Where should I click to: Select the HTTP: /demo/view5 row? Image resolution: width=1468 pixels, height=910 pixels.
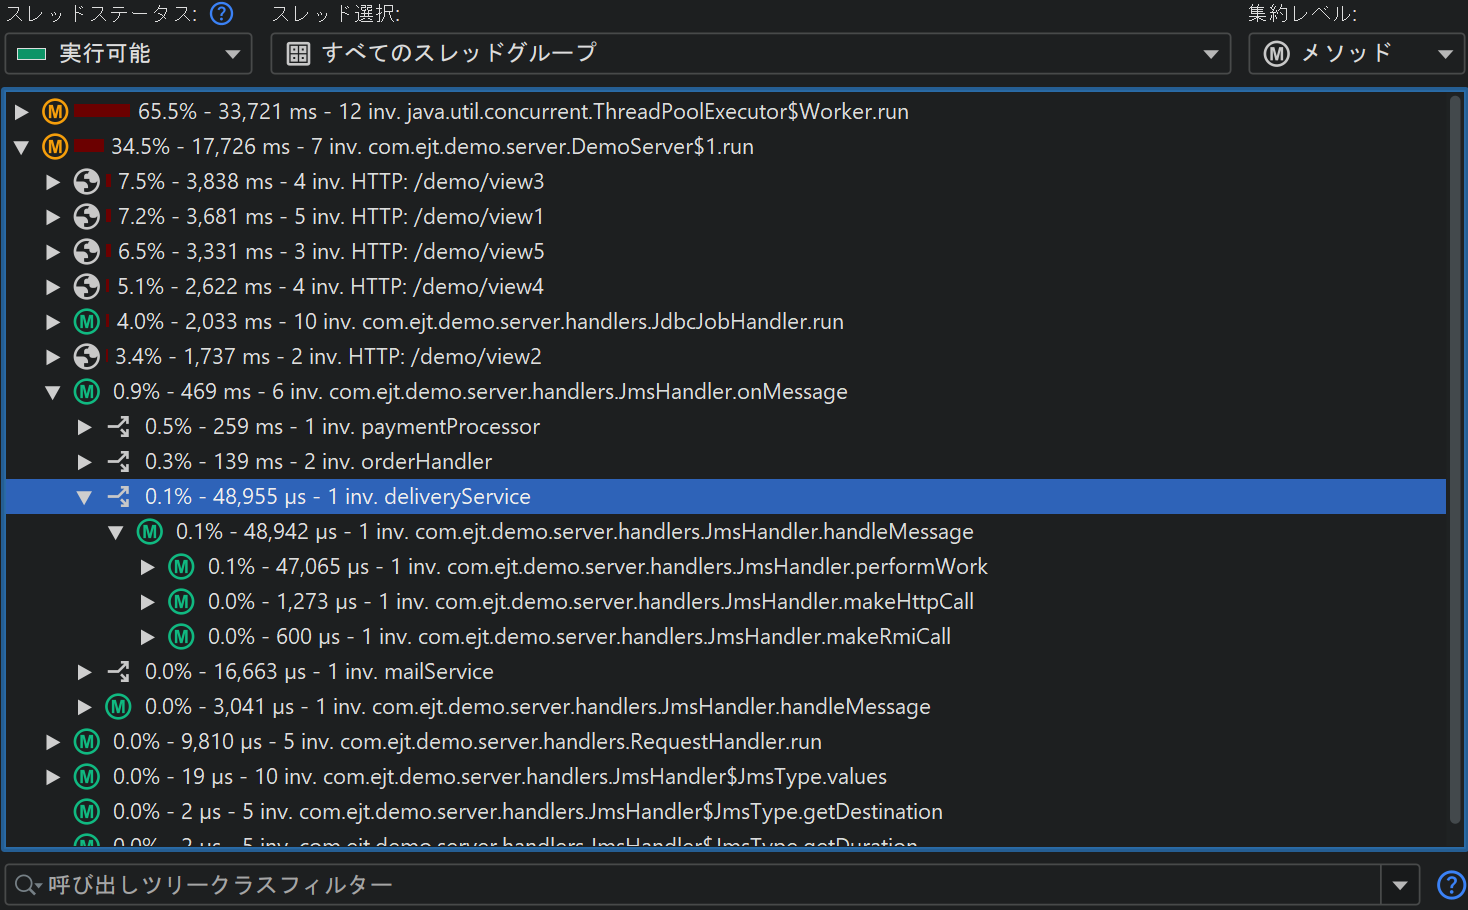pyautogui.click(x=330, y=252)
